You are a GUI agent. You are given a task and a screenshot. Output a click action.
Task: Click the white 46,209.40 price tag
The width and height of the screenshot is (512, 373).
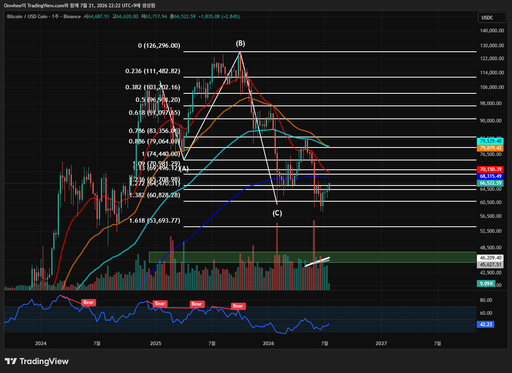(x=490, y=258)
